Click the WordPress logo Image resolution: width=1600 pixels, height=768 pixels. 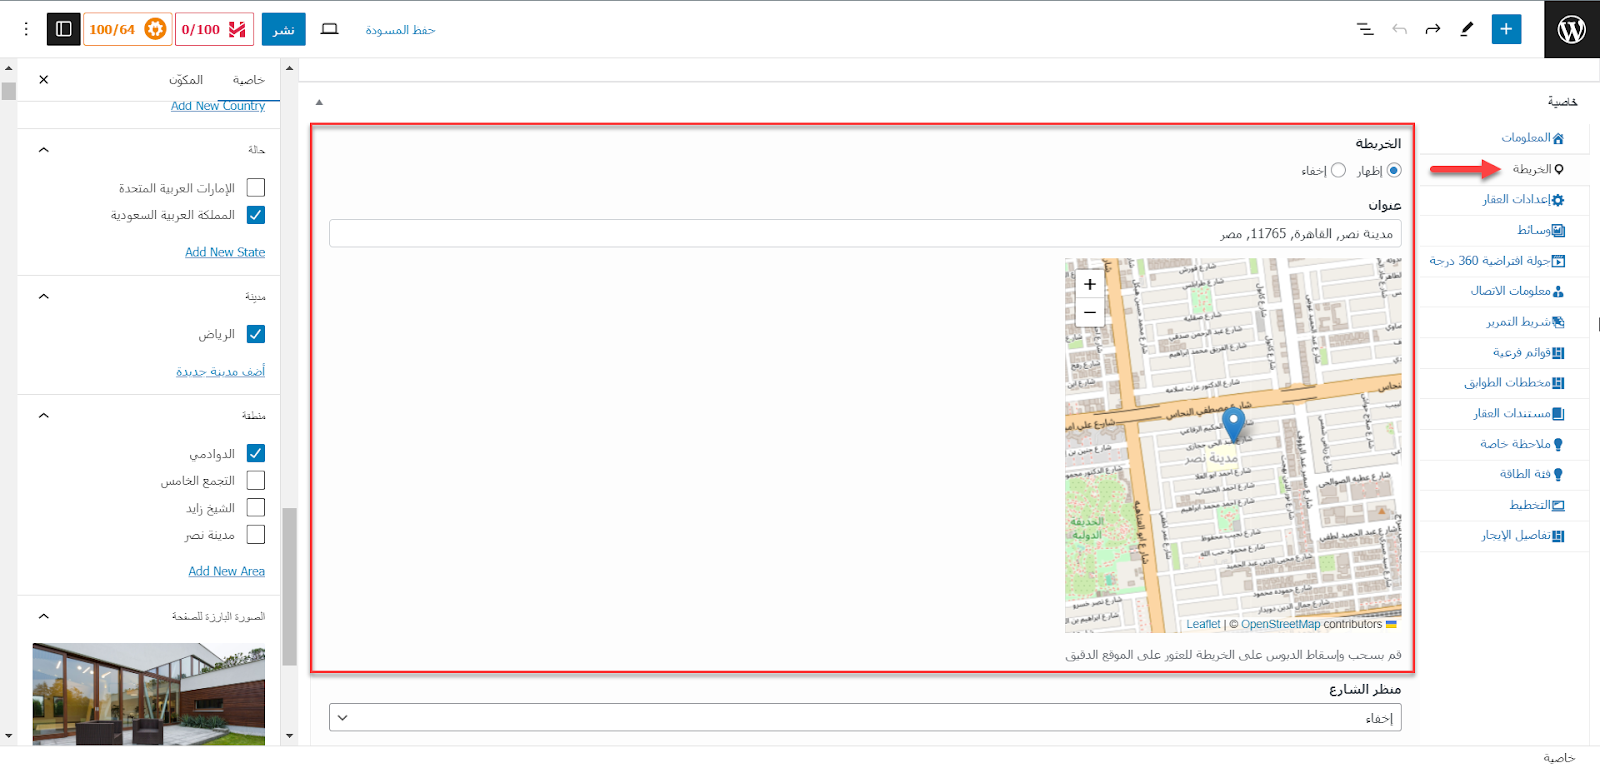coord(1572,29)
